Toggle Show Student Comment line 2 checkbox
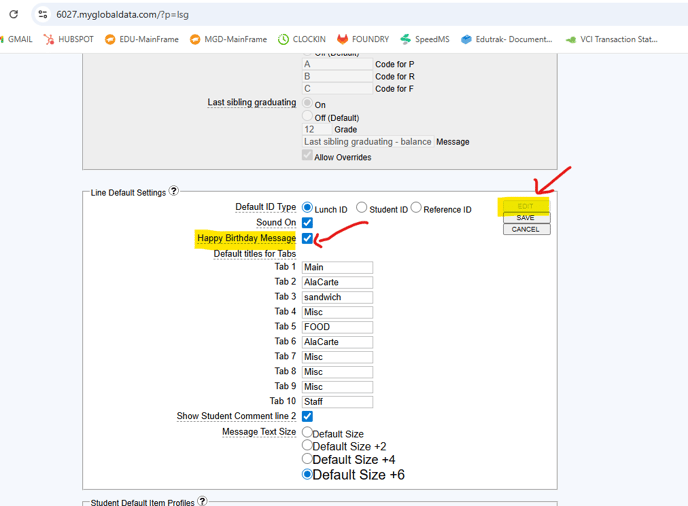The height and width of the screenshot is (506, 688). (x=307, y=416)
